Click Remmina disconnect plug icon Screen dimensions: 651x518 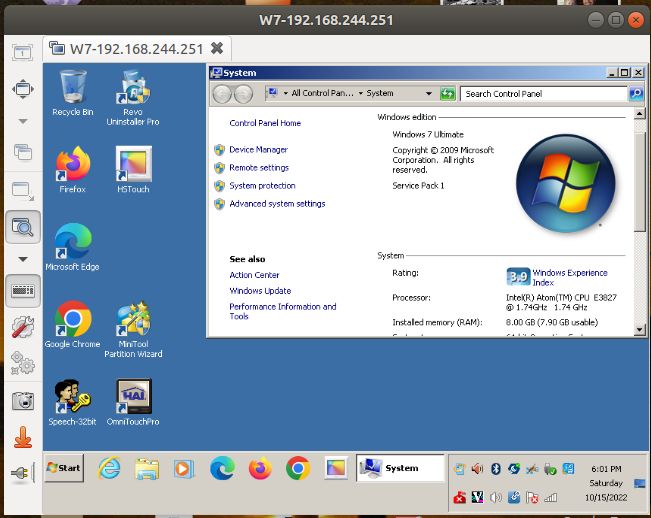click(x=21, y=472)
